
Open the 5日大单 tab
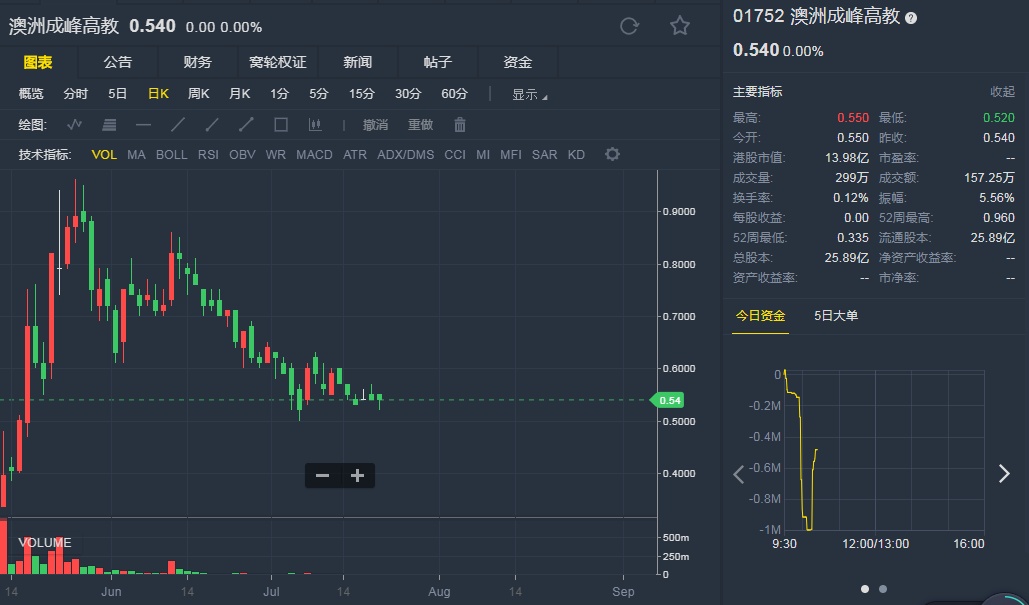(x=836, y=316)
